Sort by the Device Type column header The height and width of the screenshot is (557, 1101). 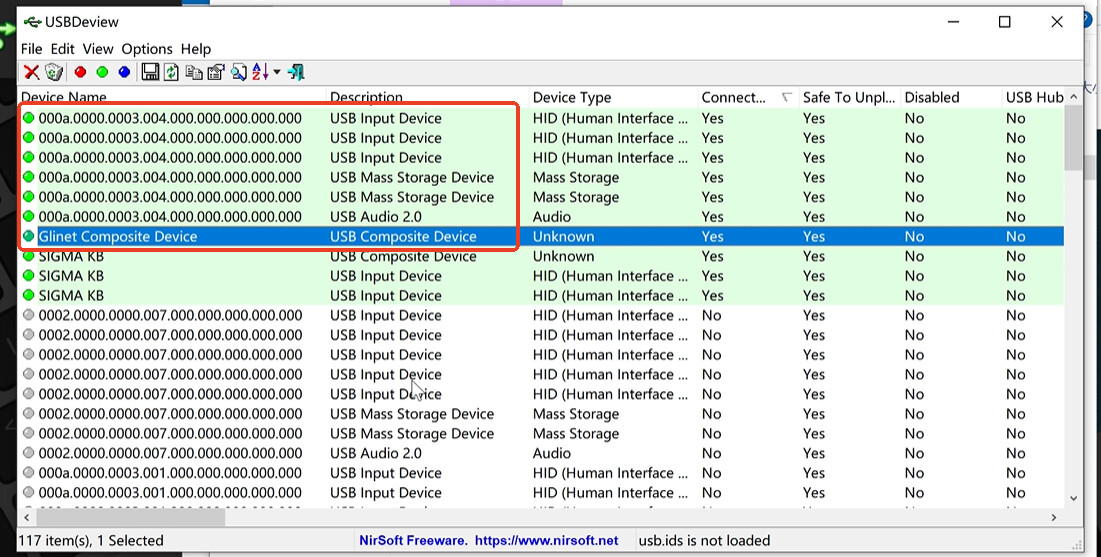572,97
